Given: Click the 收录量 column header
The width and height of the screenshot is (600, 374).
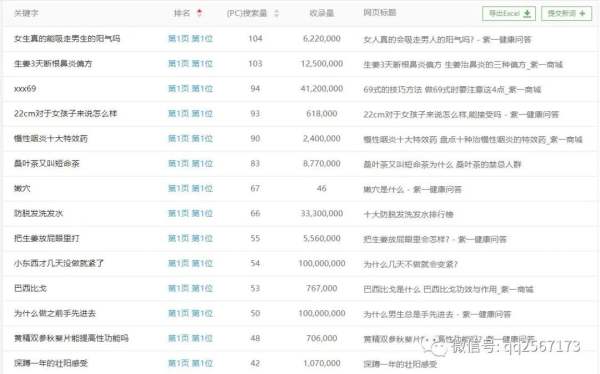Looking at the screenshot, I should click(321, 13).
